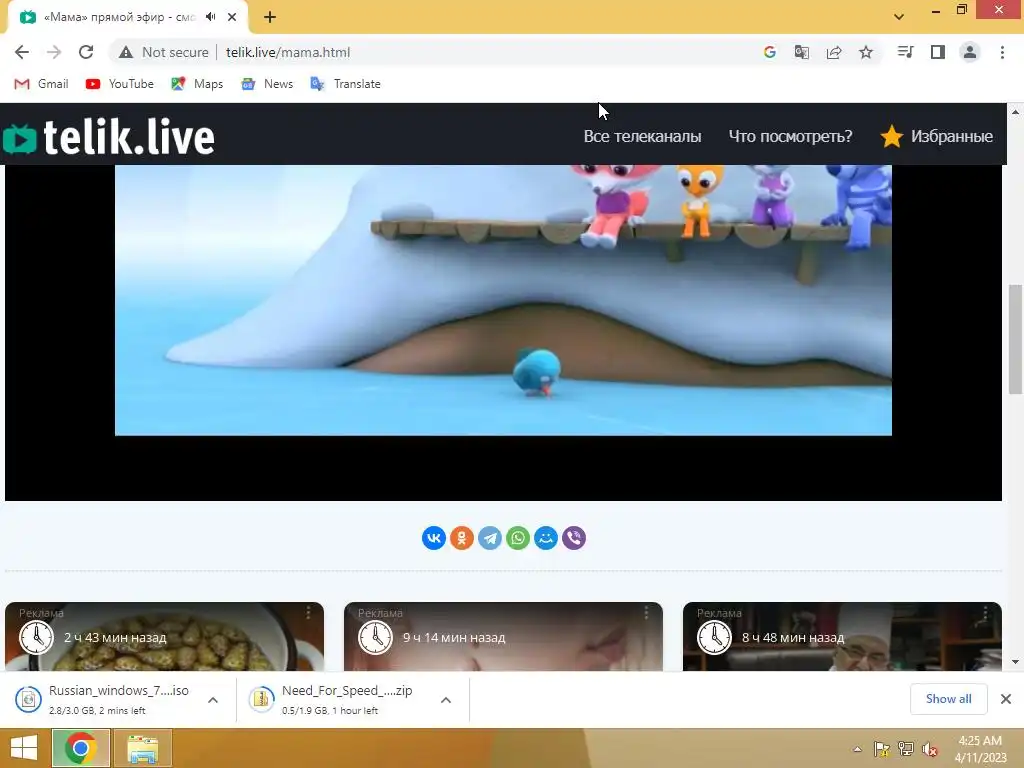Screen dimensions: 1024x768
Task: Open the Windows Start button
Action: 24,748
